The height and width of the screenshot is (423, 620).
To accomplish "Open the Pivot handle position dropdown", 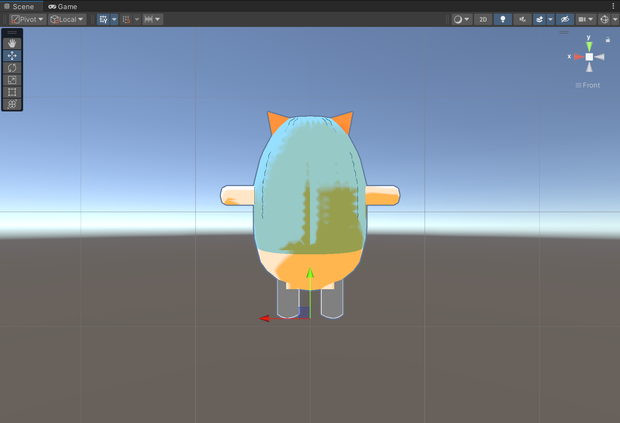I will coord(27,19).
